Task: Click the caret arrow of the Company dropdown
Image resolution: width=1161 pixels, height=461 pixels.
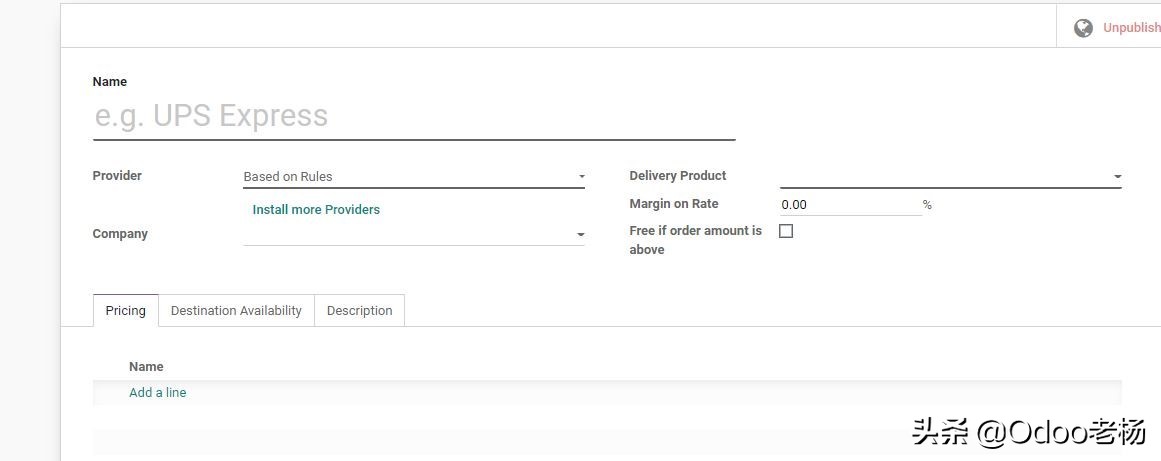Action: [581, 235]
